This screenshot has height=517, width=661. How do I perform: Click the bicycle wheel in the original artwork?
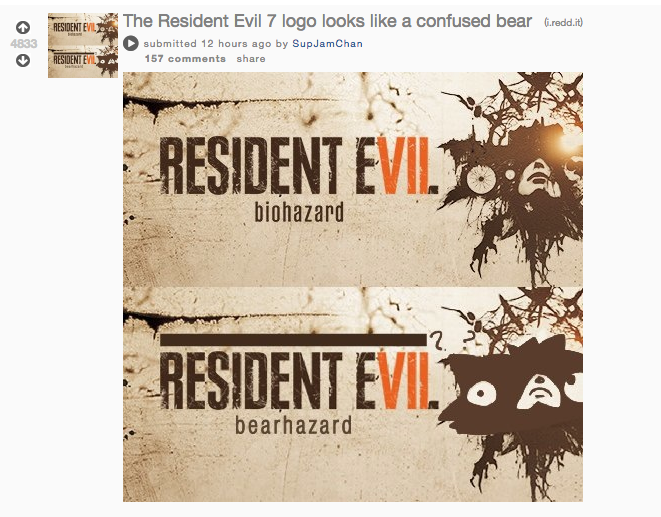[x=481, y=179]
